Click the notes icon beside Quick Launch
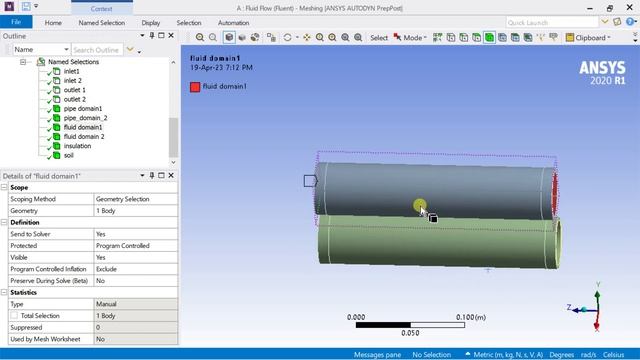The height and width of the screenshot is (360, 640). tap(617, 22)
